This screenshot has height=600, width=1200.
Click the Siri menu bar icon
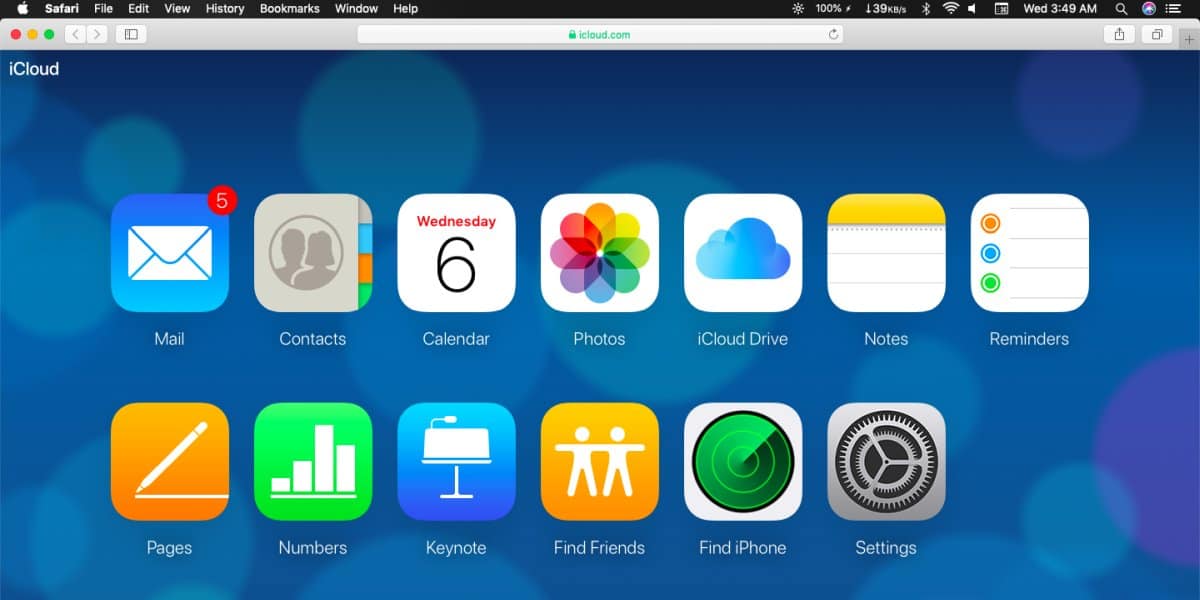click(1148, 8)
